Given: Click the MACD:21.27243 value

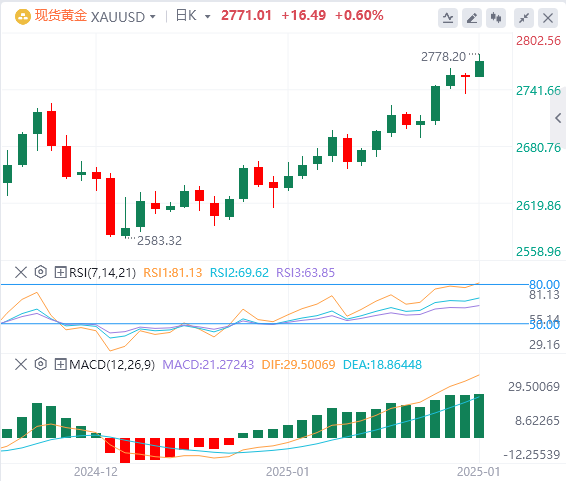Looking at the screenshot, I should pos(208,364).
